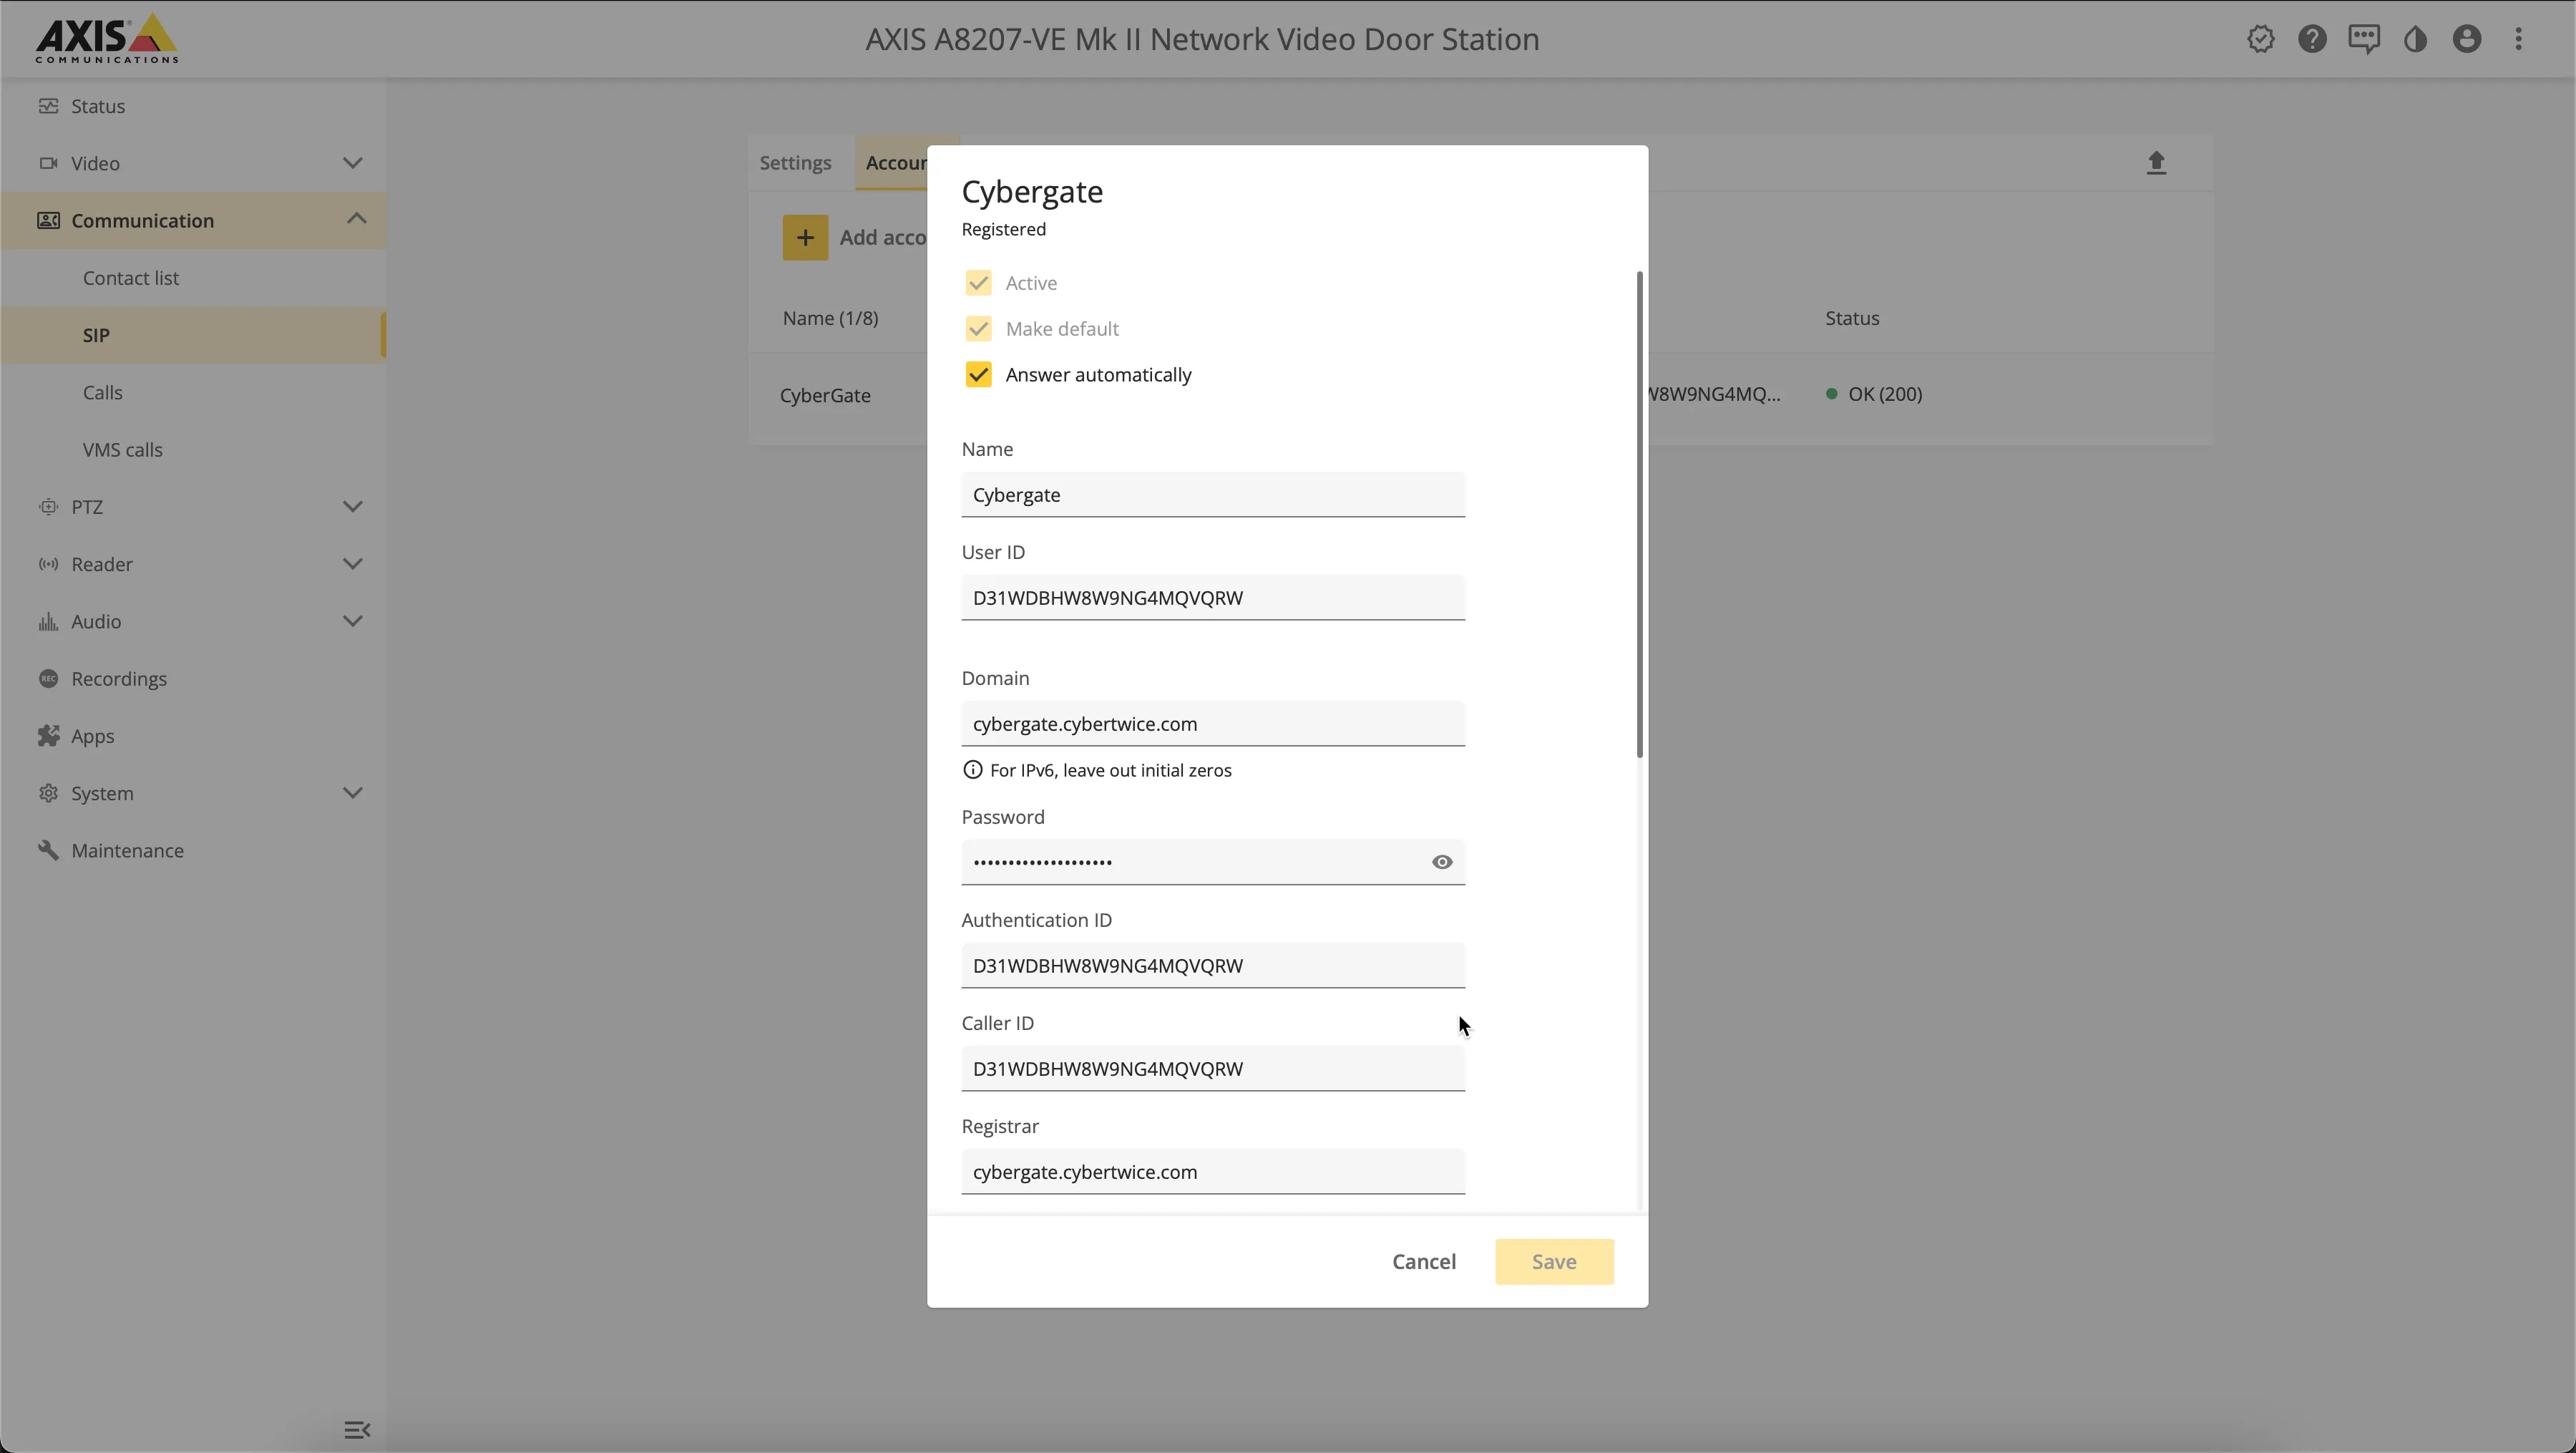
Task: Toggle the Make default checkbox
Action: coord(978,329)
